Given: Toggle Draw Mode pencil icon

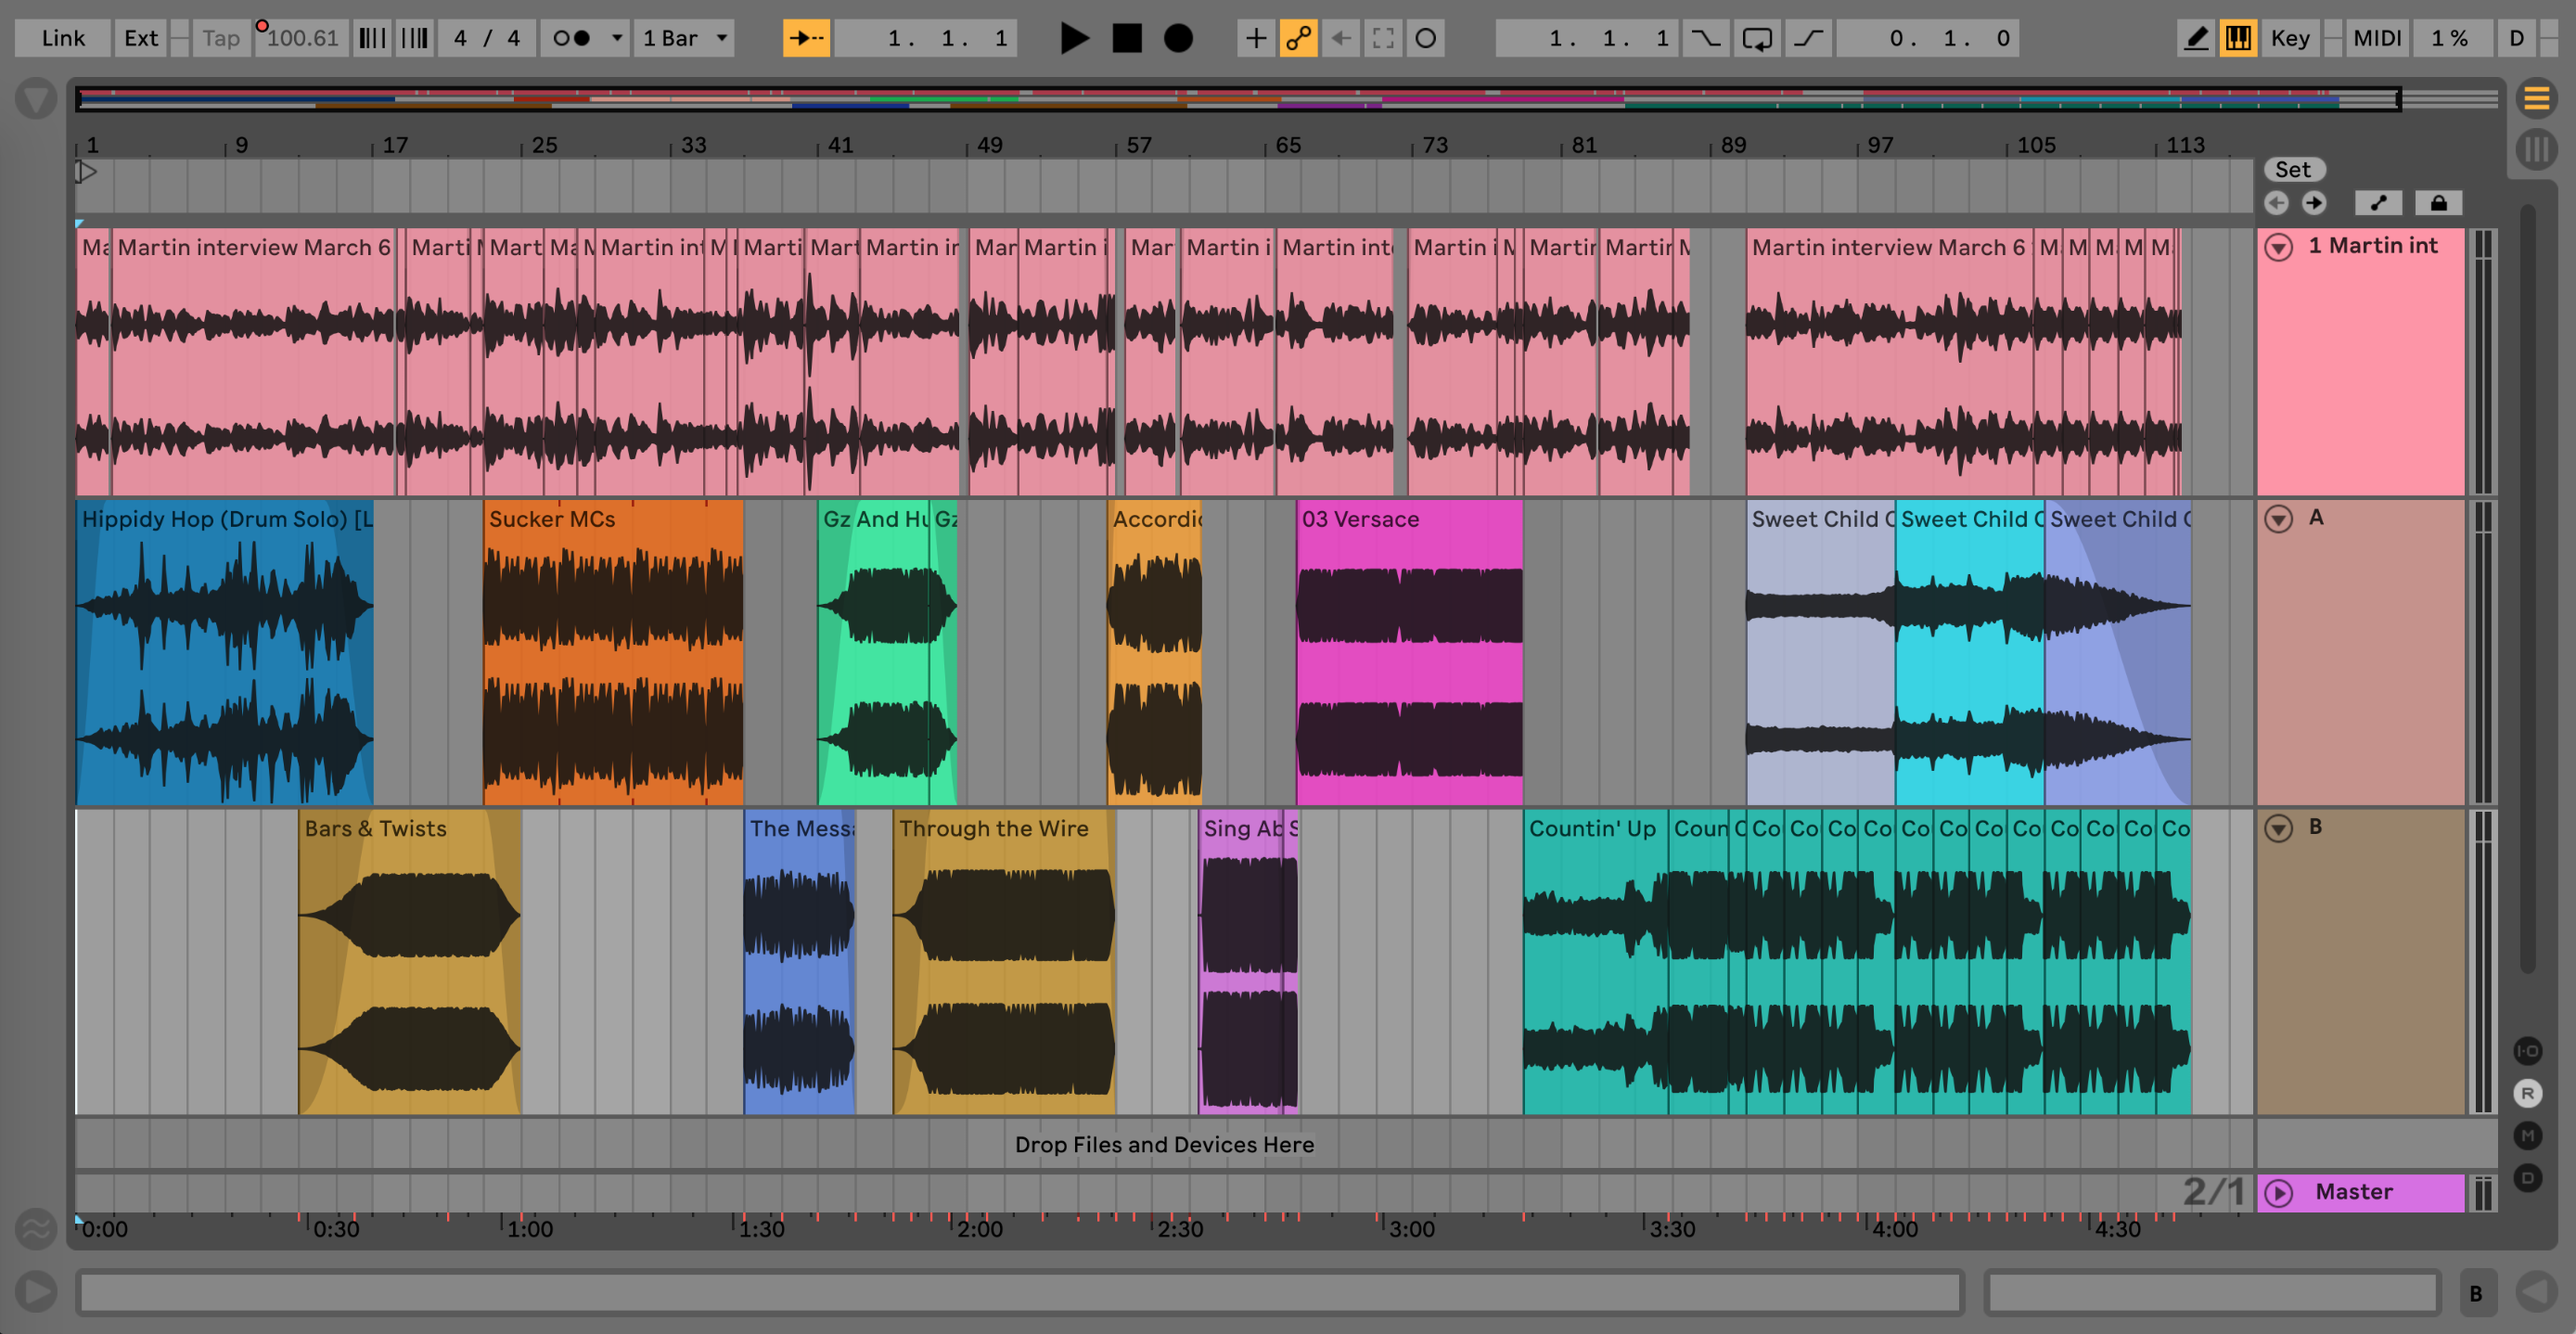Looking at the screenshot, I should click(2196, 38).
